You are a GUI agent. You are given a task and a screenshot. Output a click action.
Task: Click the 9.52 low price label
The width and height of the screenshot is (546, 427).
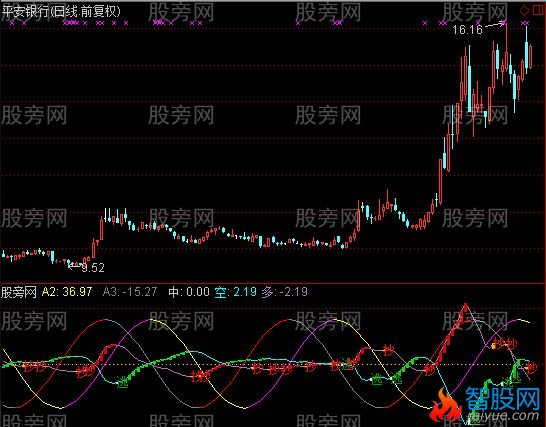pos(93,267)
